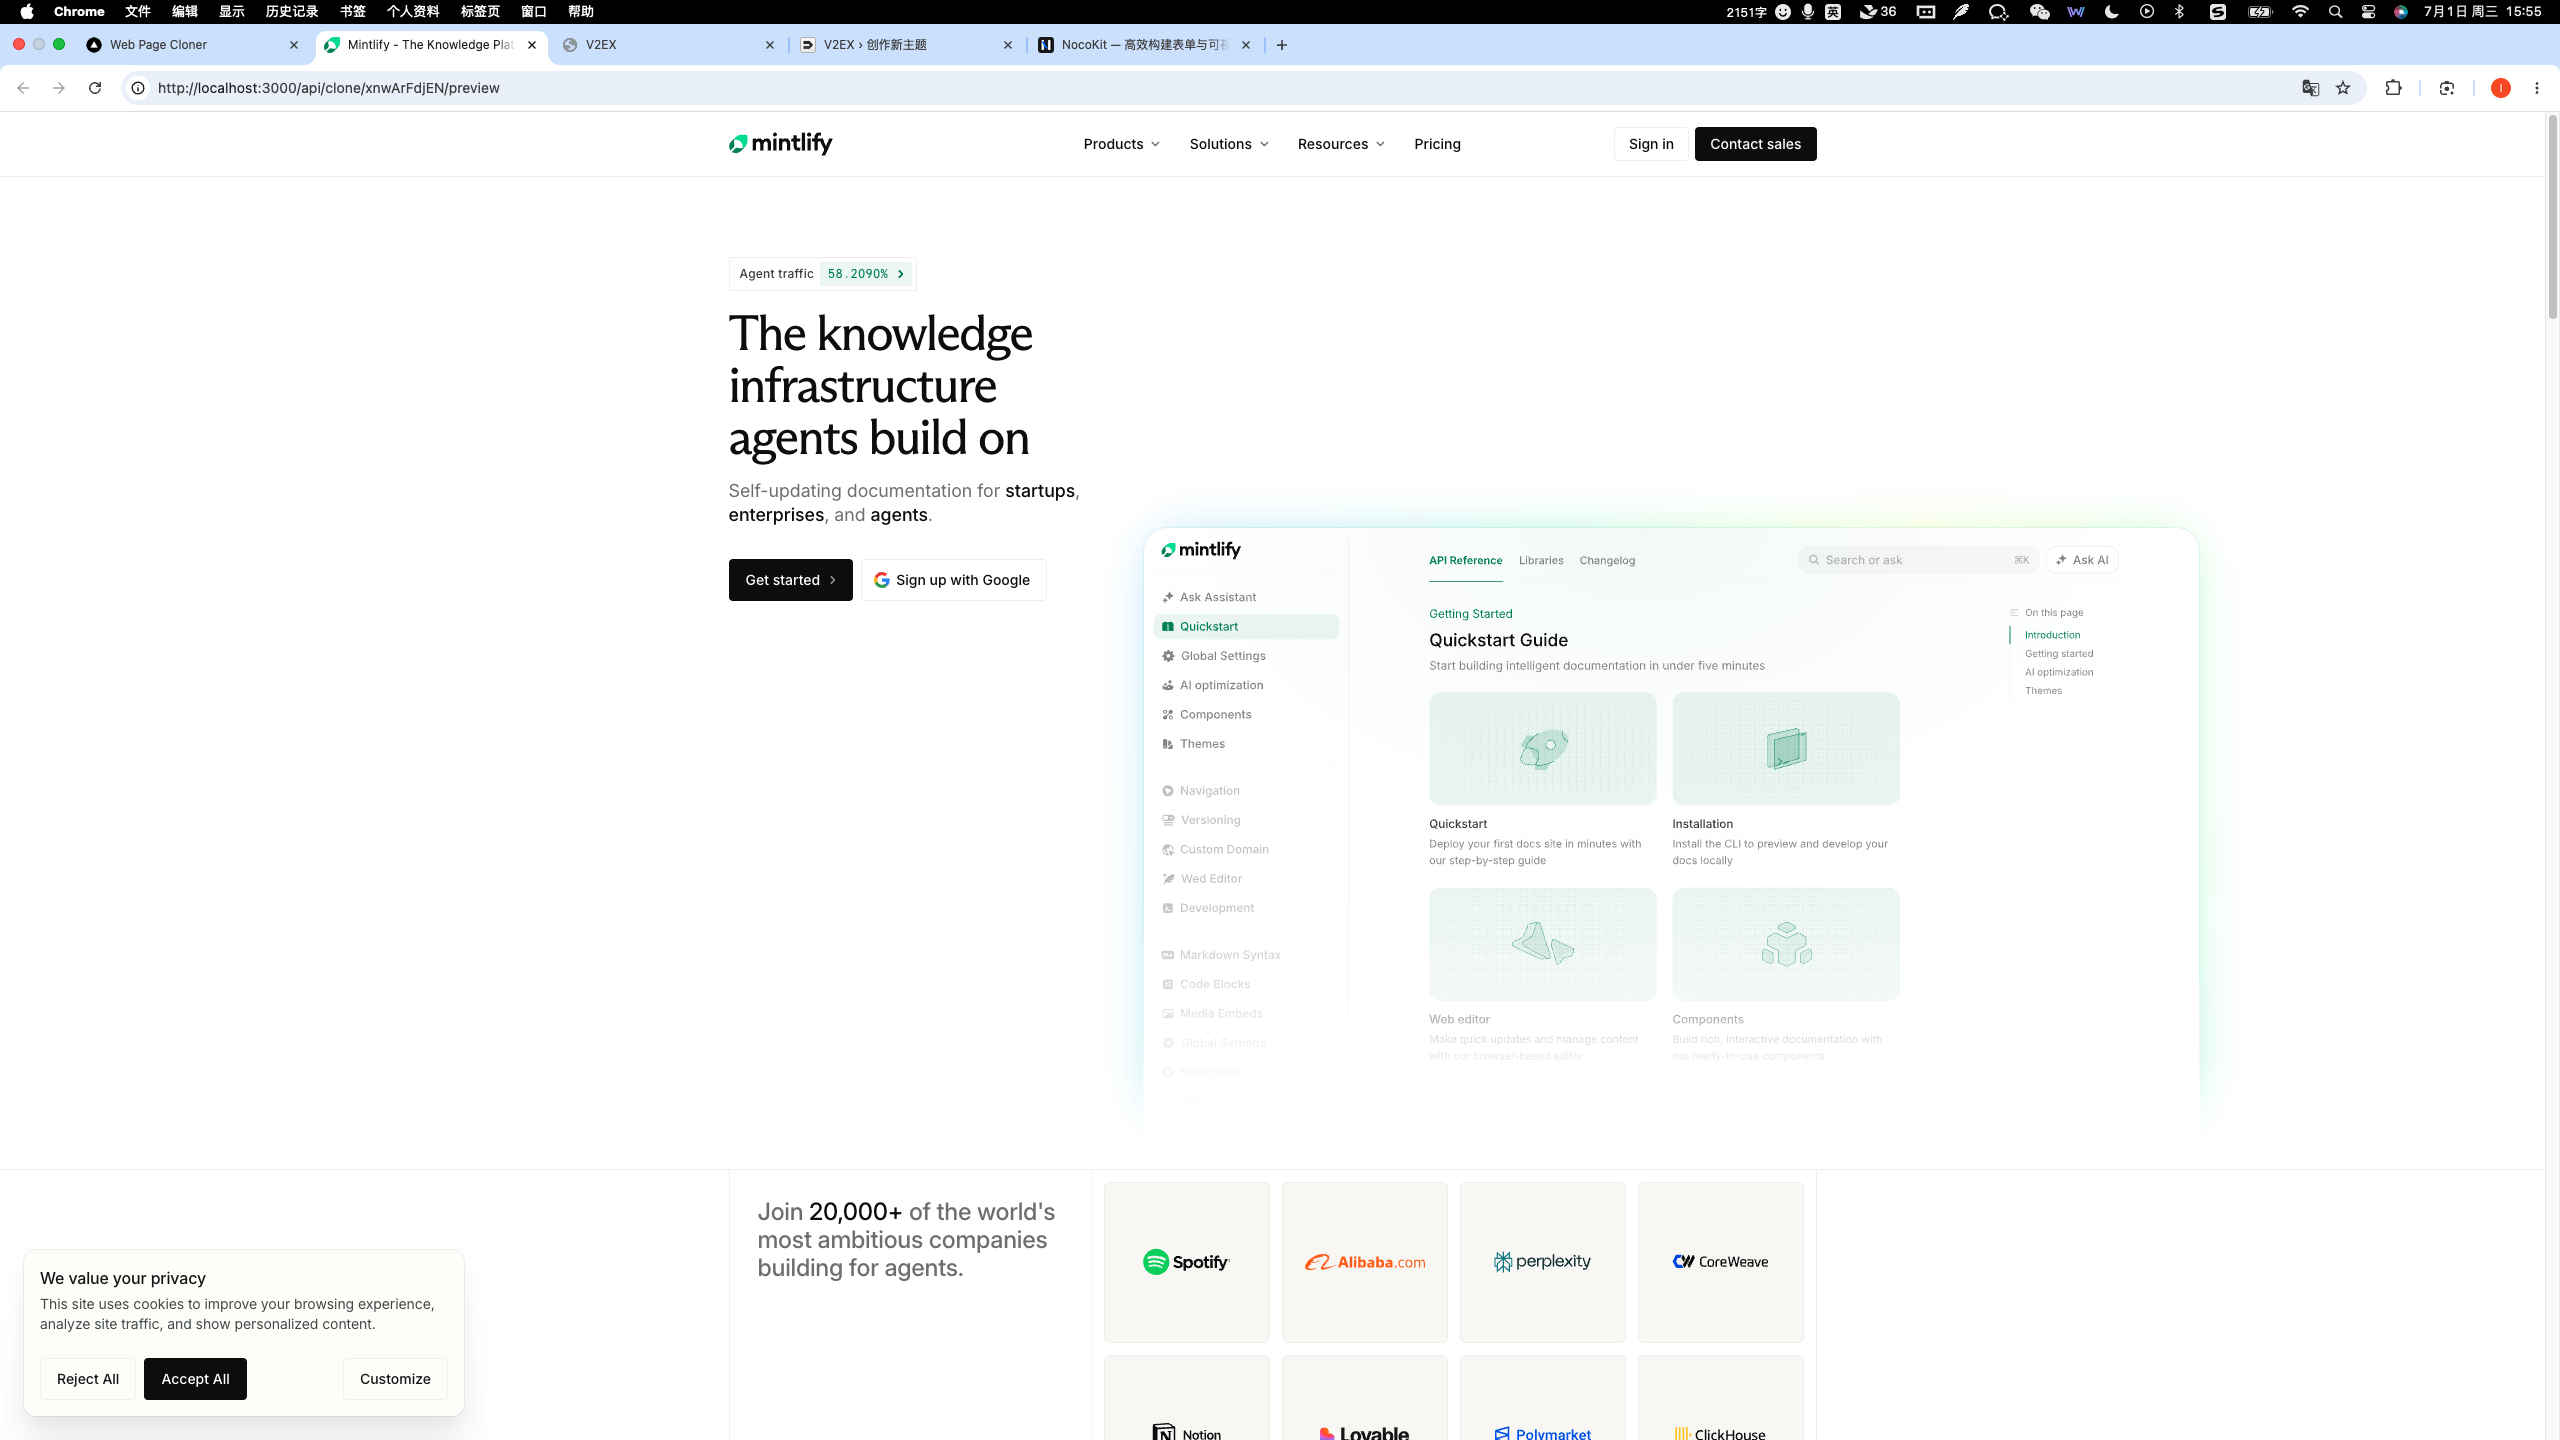
Task: Open the Apple menu
Action: coord(27,12)
